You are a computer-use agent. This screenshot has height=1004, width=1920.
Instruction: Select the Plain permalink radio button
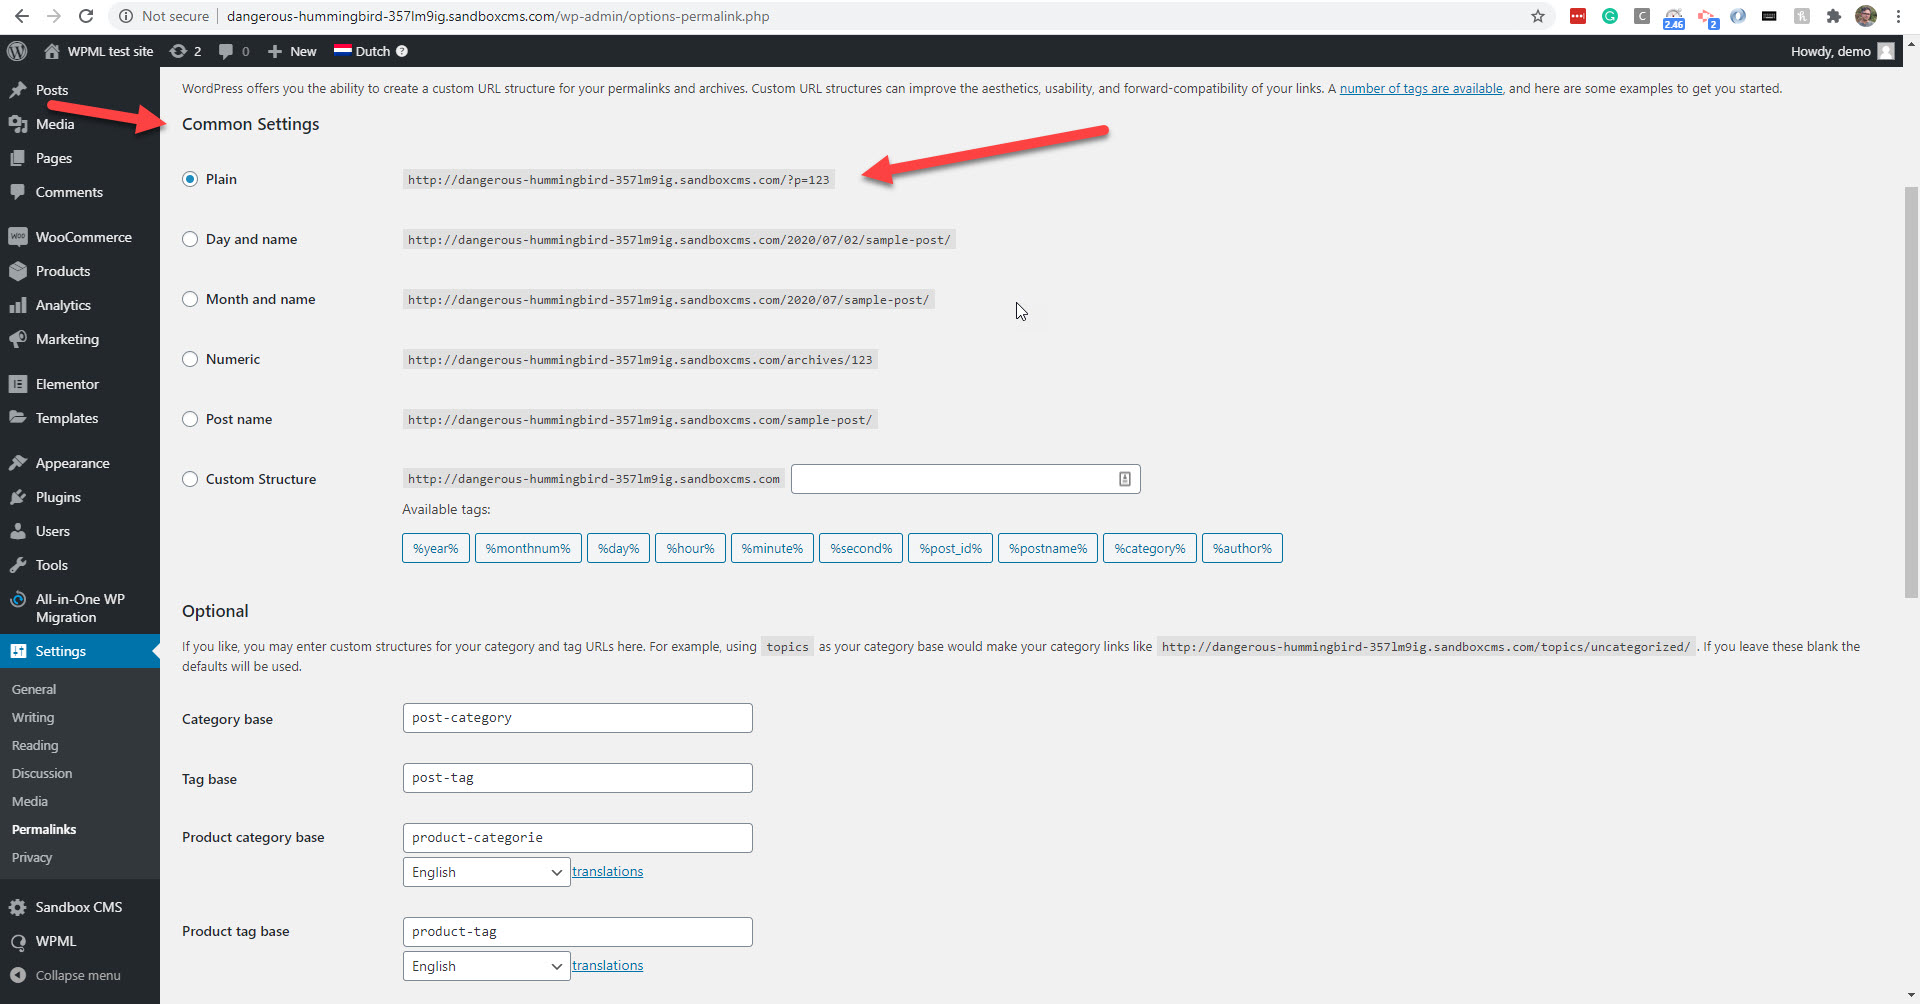pyautogui.click(x=190, y=179)
